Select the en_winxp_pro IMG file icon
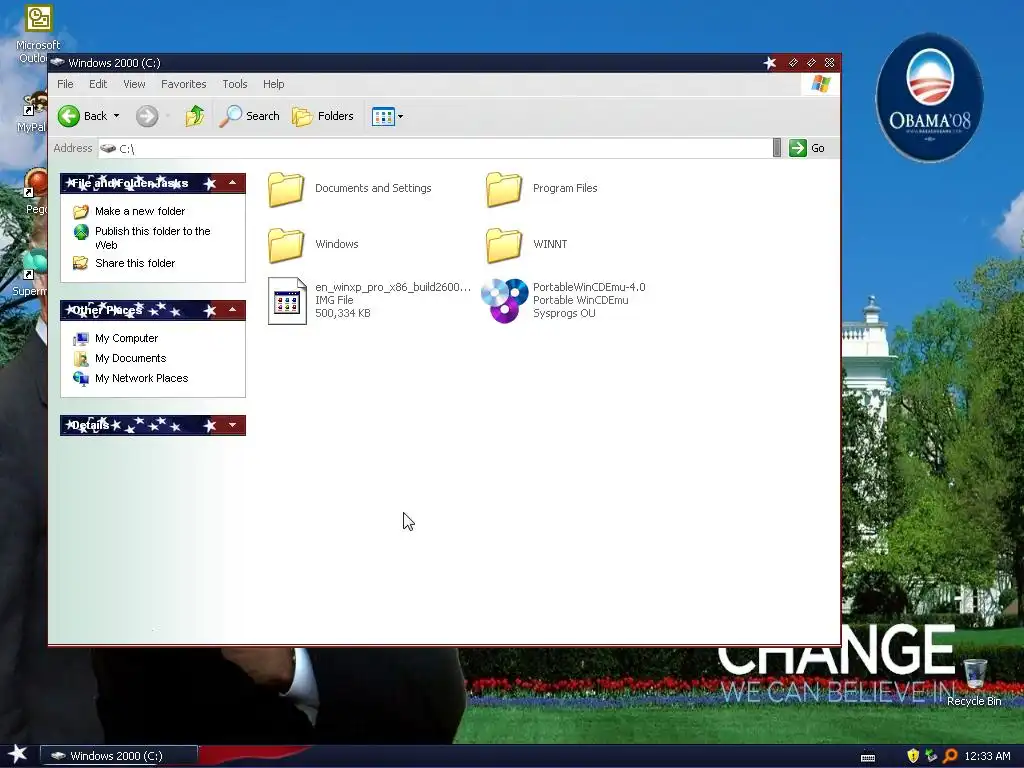 tap(287, 301)
